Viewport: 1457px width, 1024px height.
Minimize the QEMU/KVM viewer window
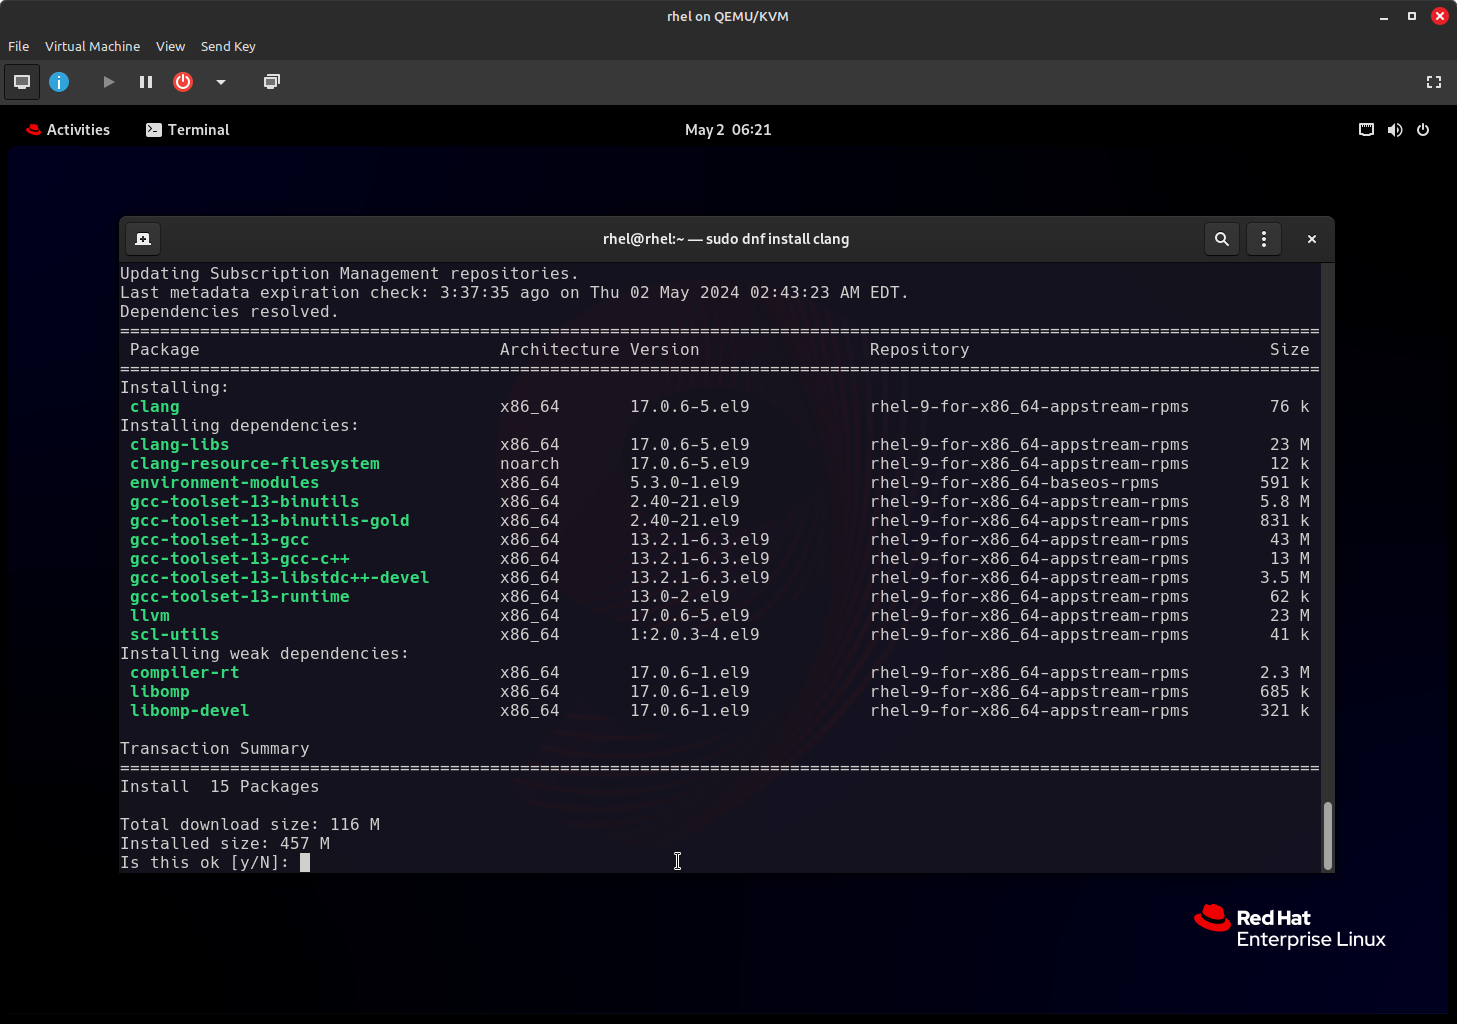point(1384,16)
